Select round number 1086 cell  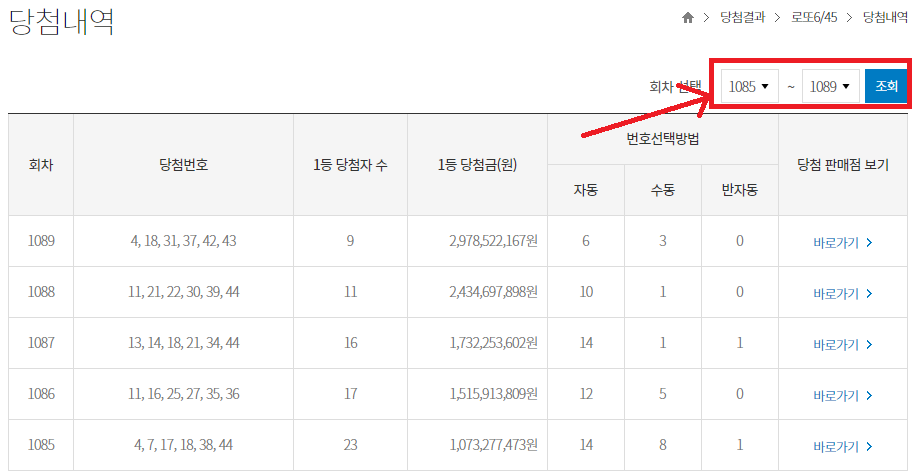tap(41, 394)
